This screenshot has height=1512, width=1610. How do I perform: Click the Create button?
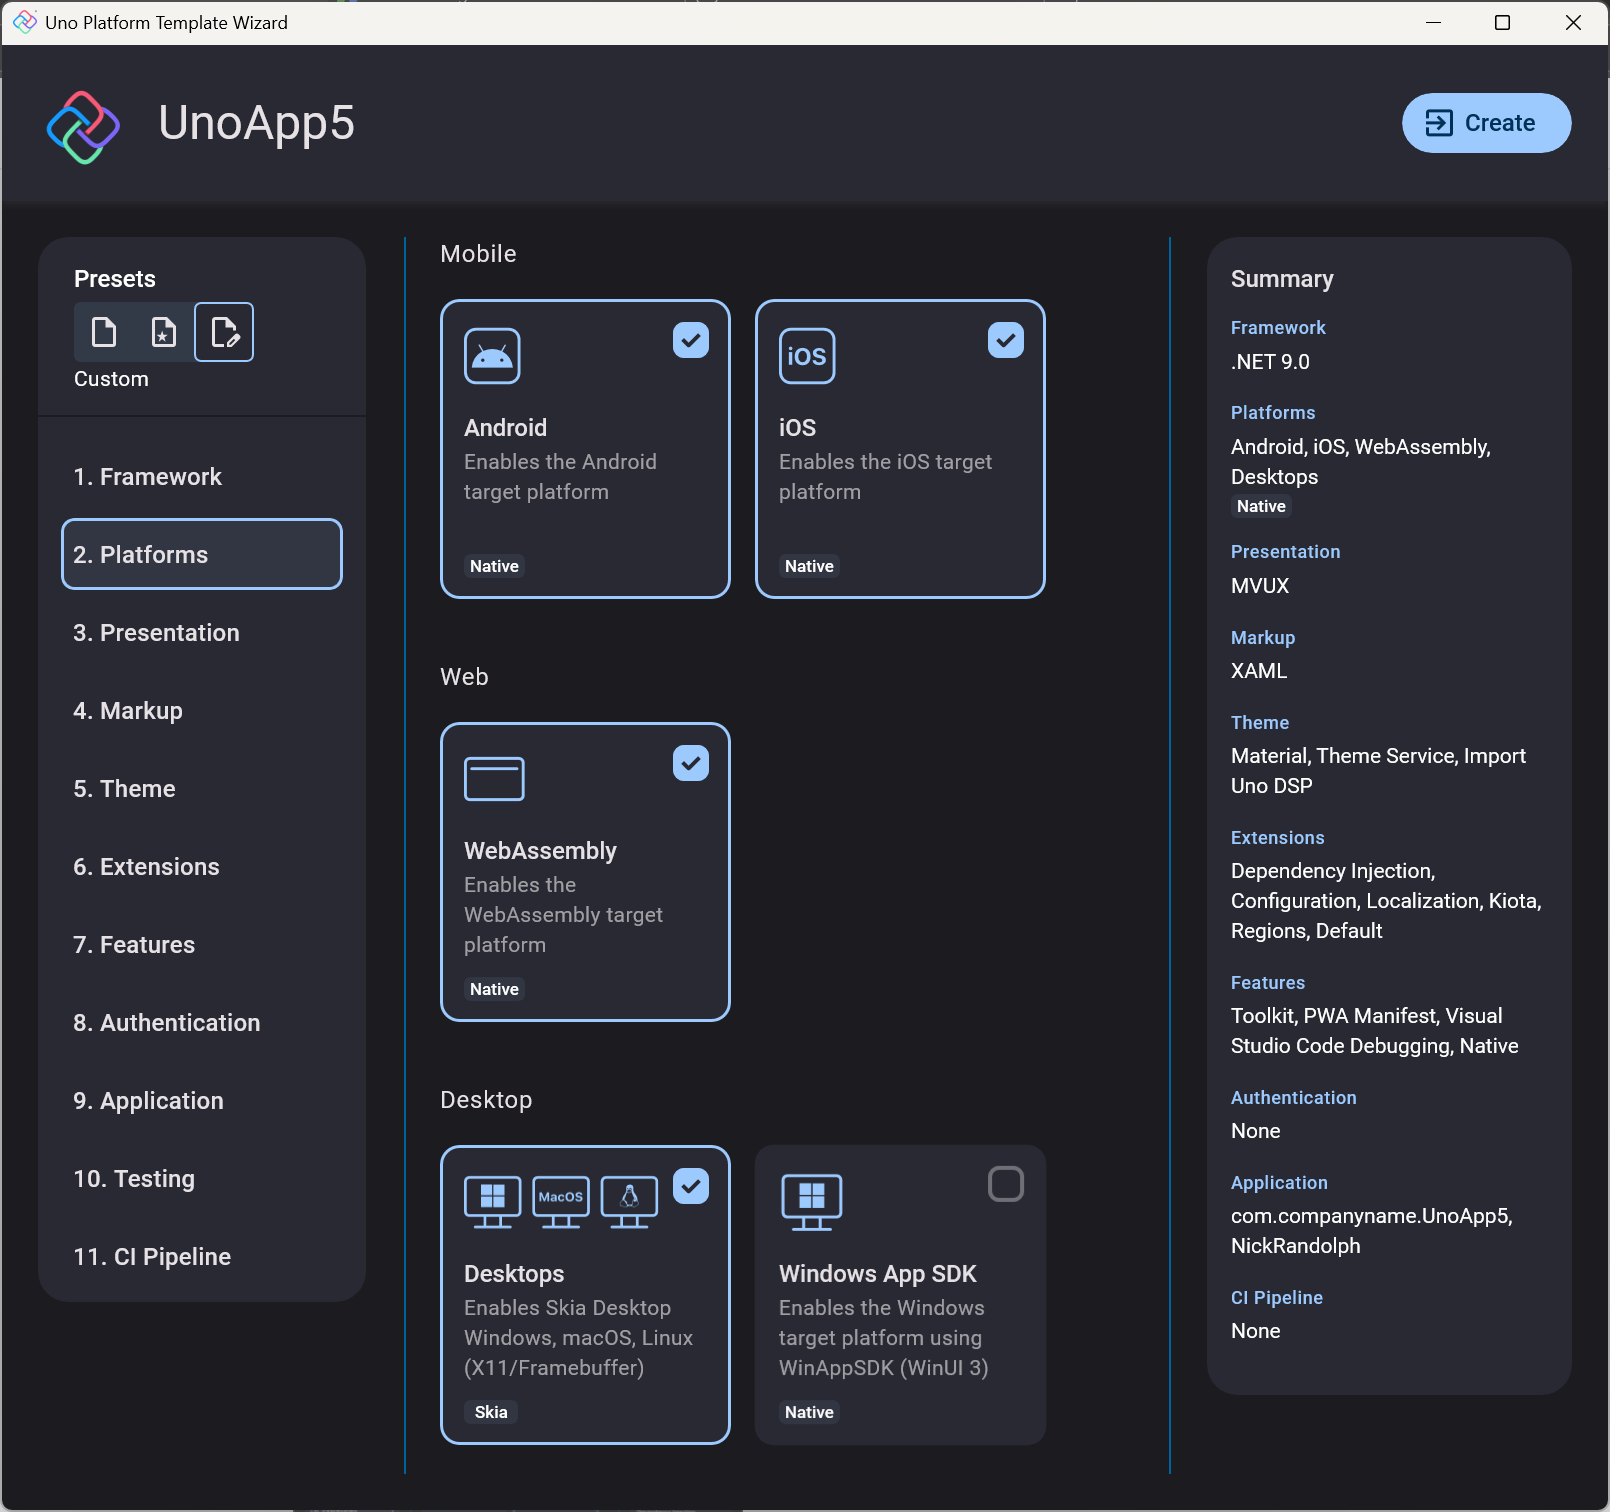pos(1486,123)
